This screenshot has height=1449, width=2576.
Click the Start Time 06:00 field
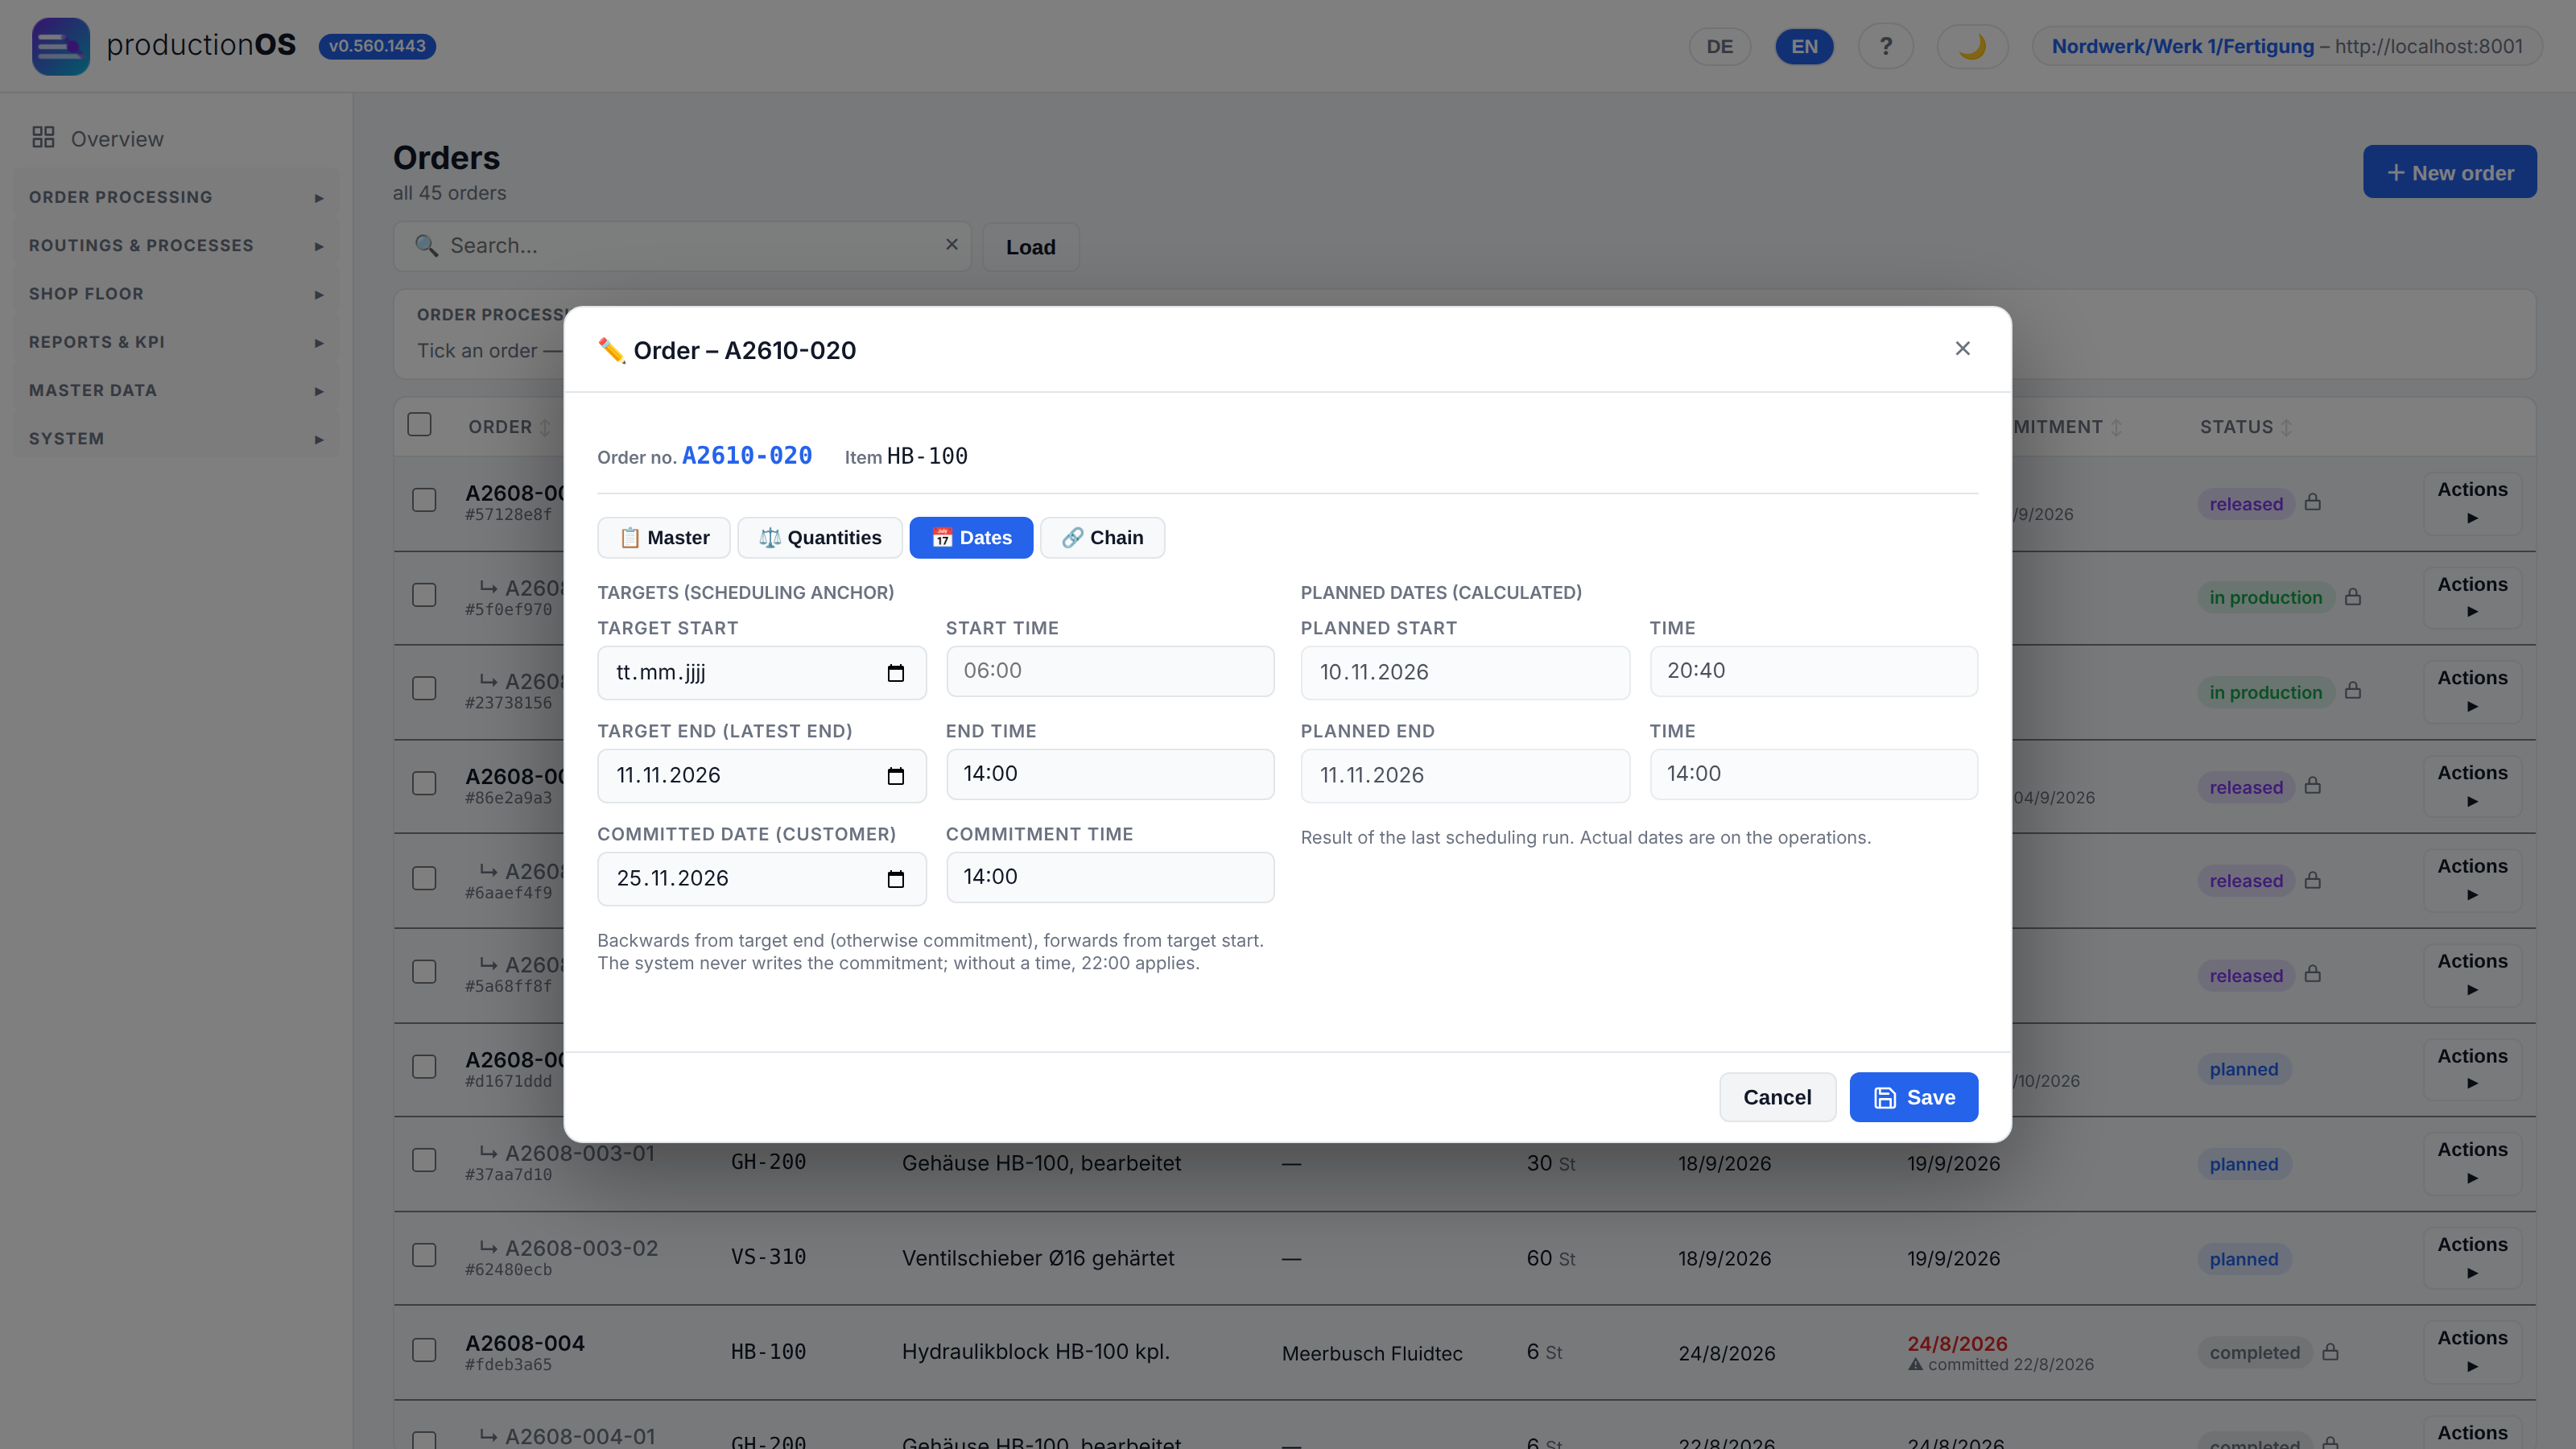pyautogui.click(x=1110, y=671)
